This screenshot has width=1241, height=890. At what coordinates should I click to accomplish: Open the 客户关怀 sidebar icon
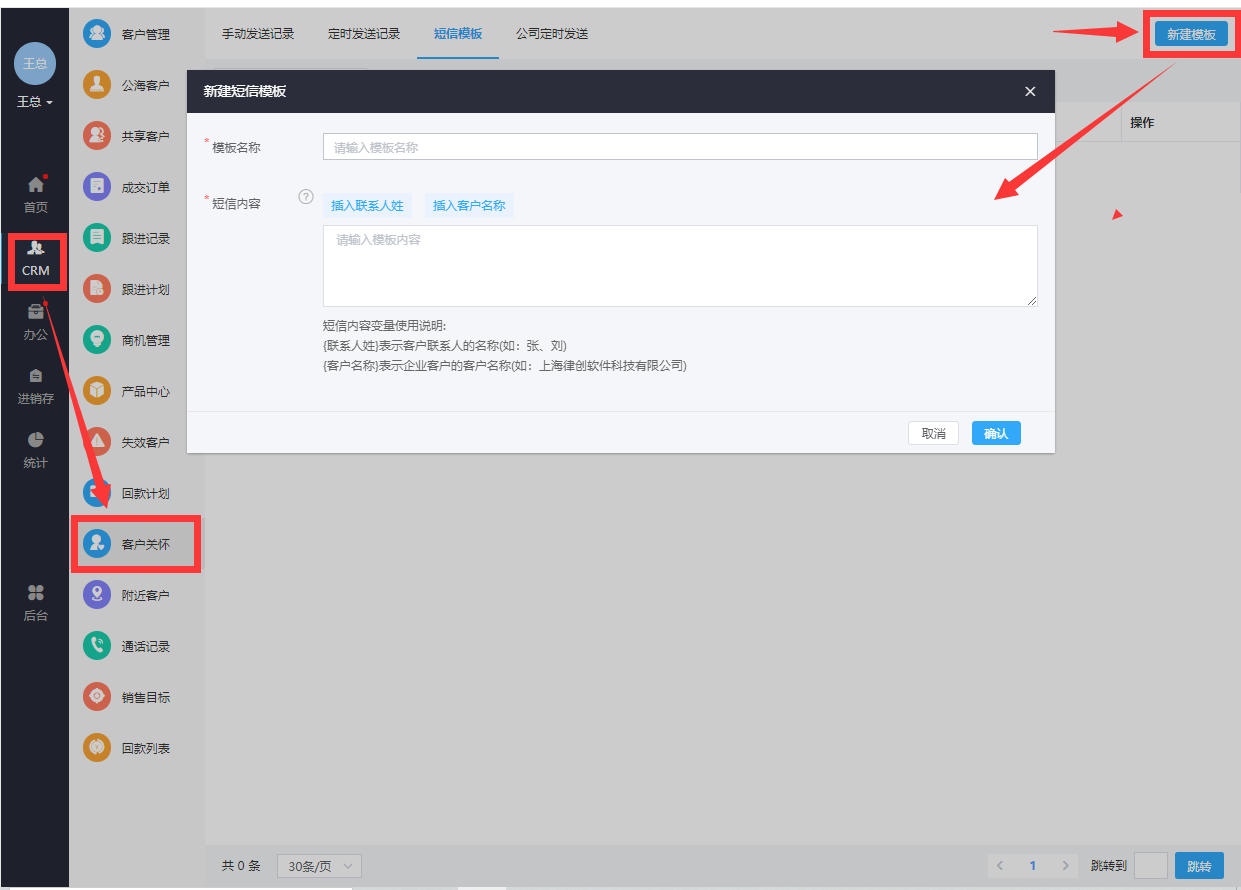click(x=97, y=544)
